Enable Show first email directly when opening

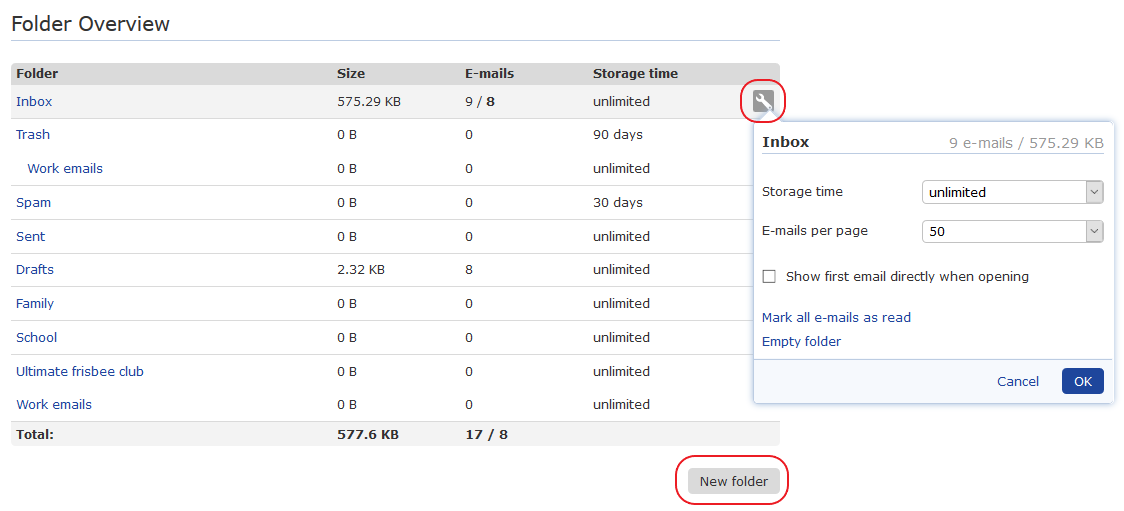tap(769, 277)
